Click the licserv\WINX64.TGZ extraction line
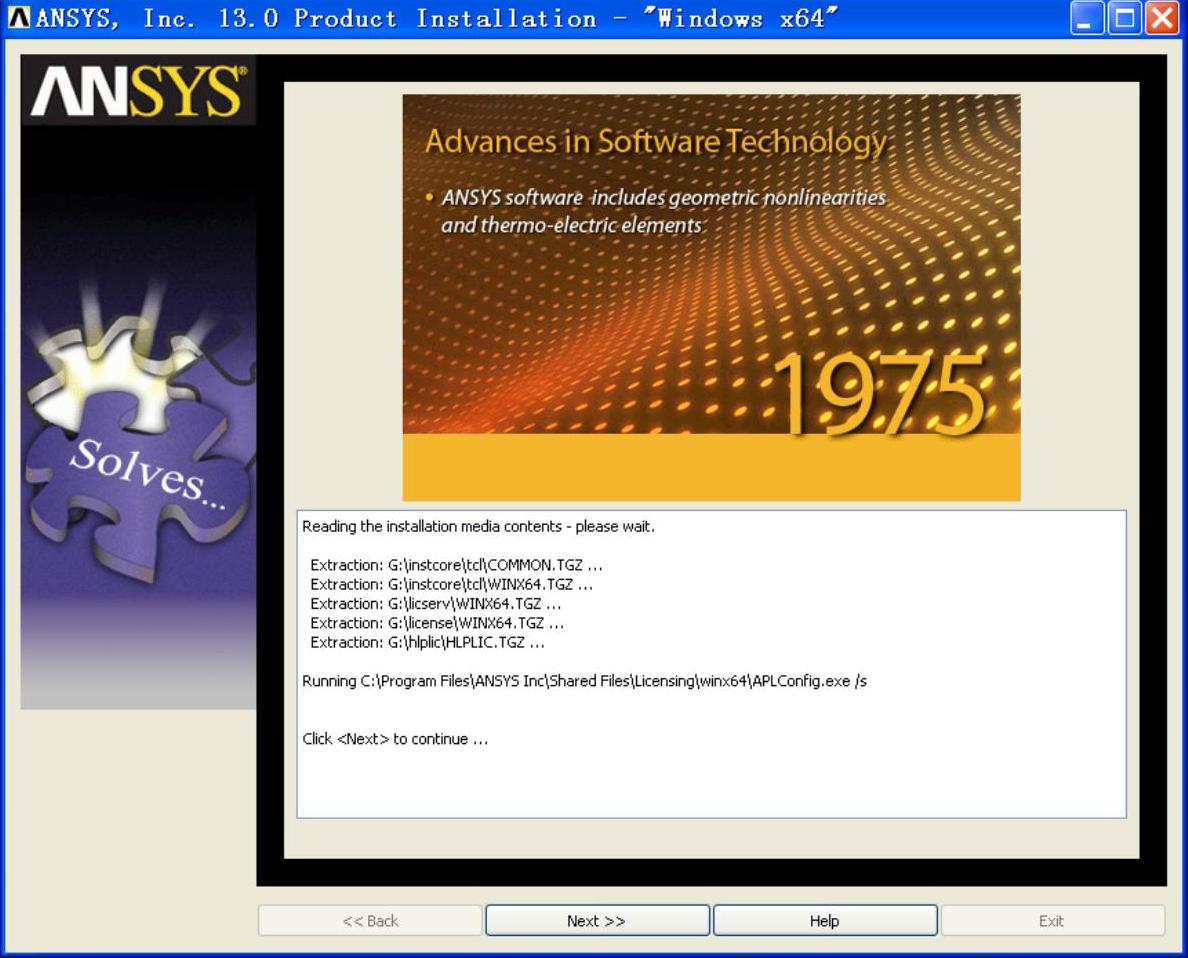 (436, 603)
